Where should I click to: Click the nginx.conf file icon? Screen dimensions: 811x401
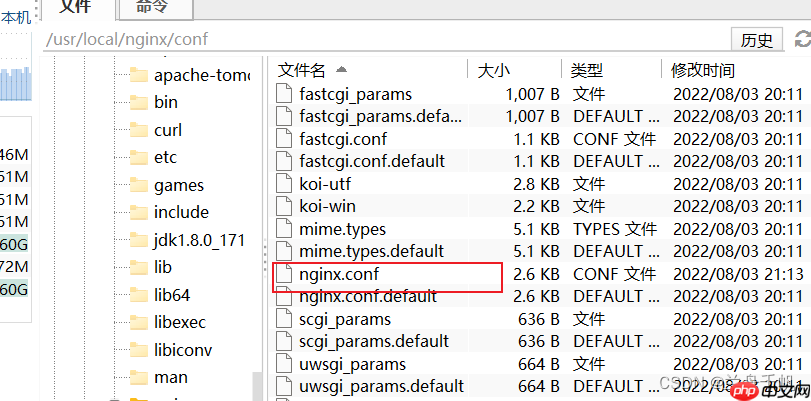pyautogui.click(x=284, y=274)
